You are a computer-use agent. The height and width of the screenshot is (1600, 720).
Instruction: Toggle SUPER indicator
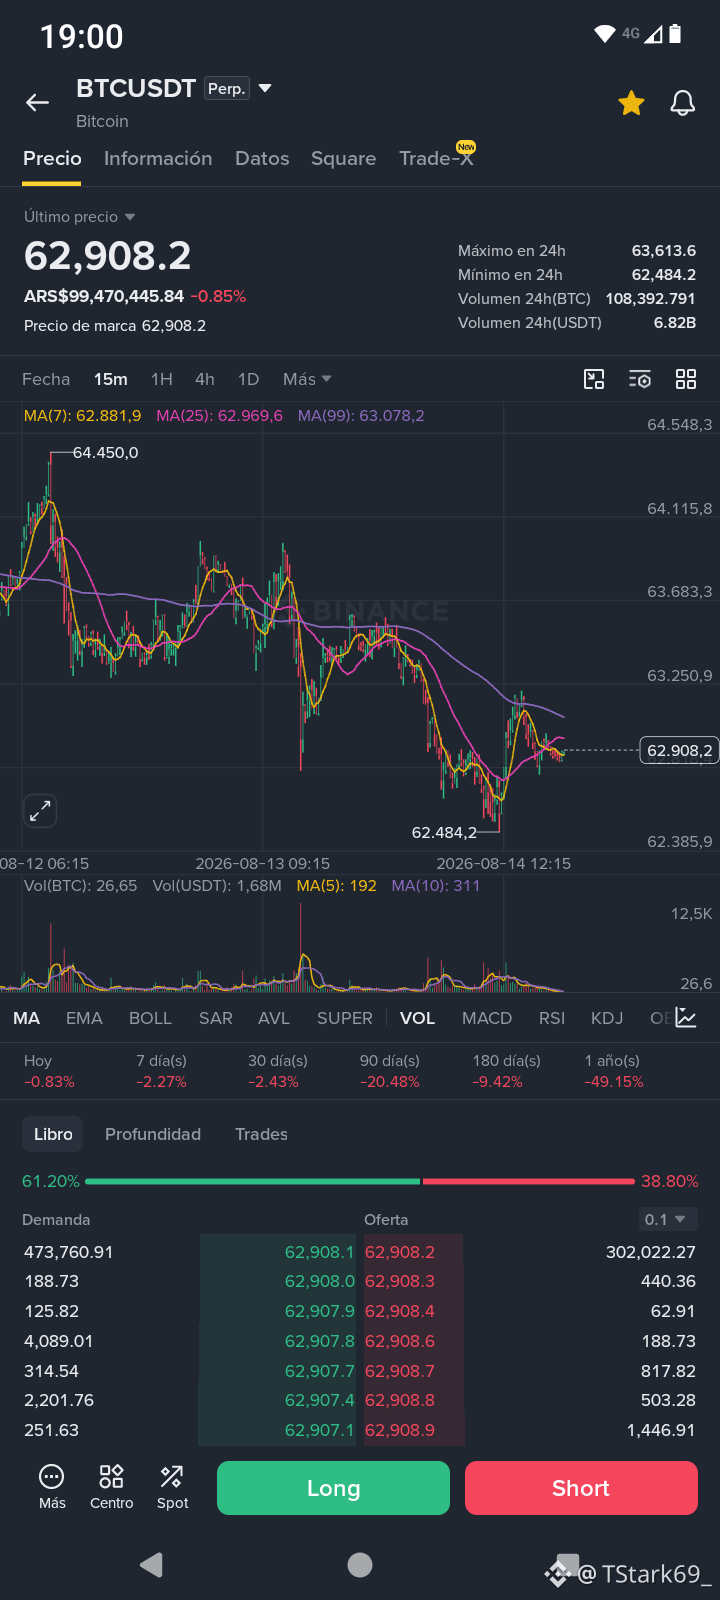pos(345,1018)
